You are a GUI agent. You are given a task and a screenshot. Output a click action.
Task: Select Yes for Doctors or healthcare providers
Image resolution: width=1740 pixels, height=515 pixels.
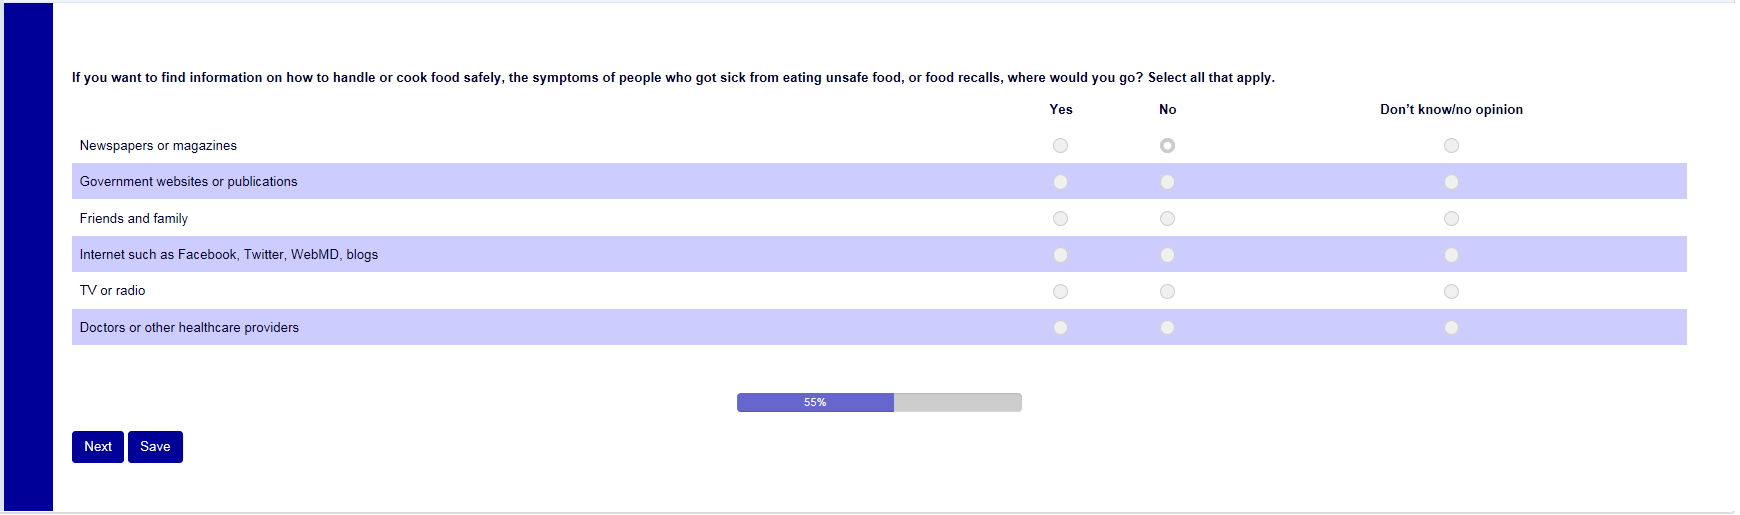[1060, 328]
